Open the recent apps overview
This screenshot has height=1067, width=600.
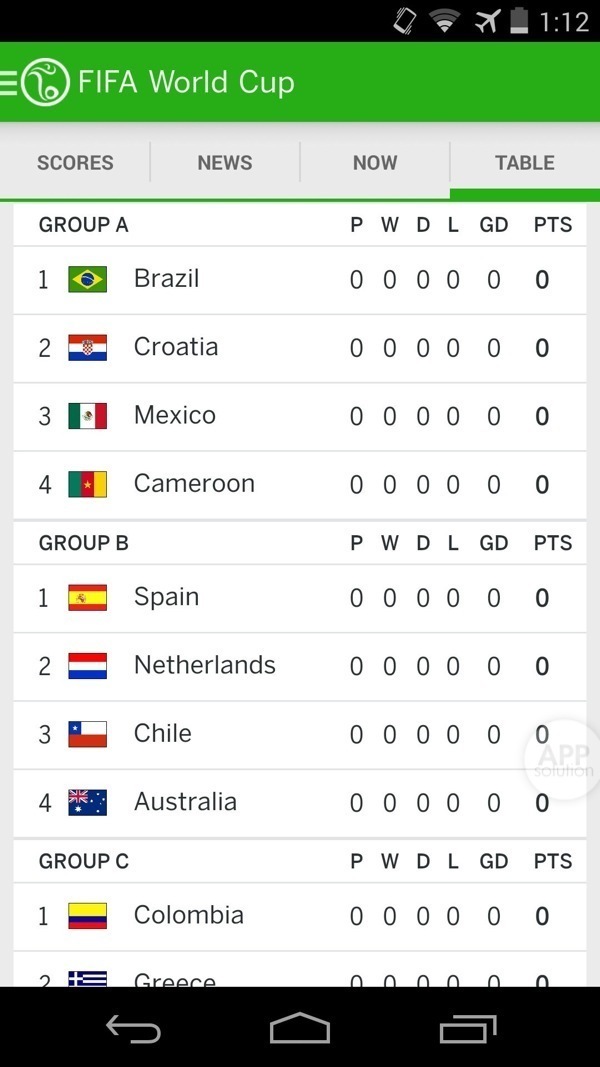(x=467, y=1028)
